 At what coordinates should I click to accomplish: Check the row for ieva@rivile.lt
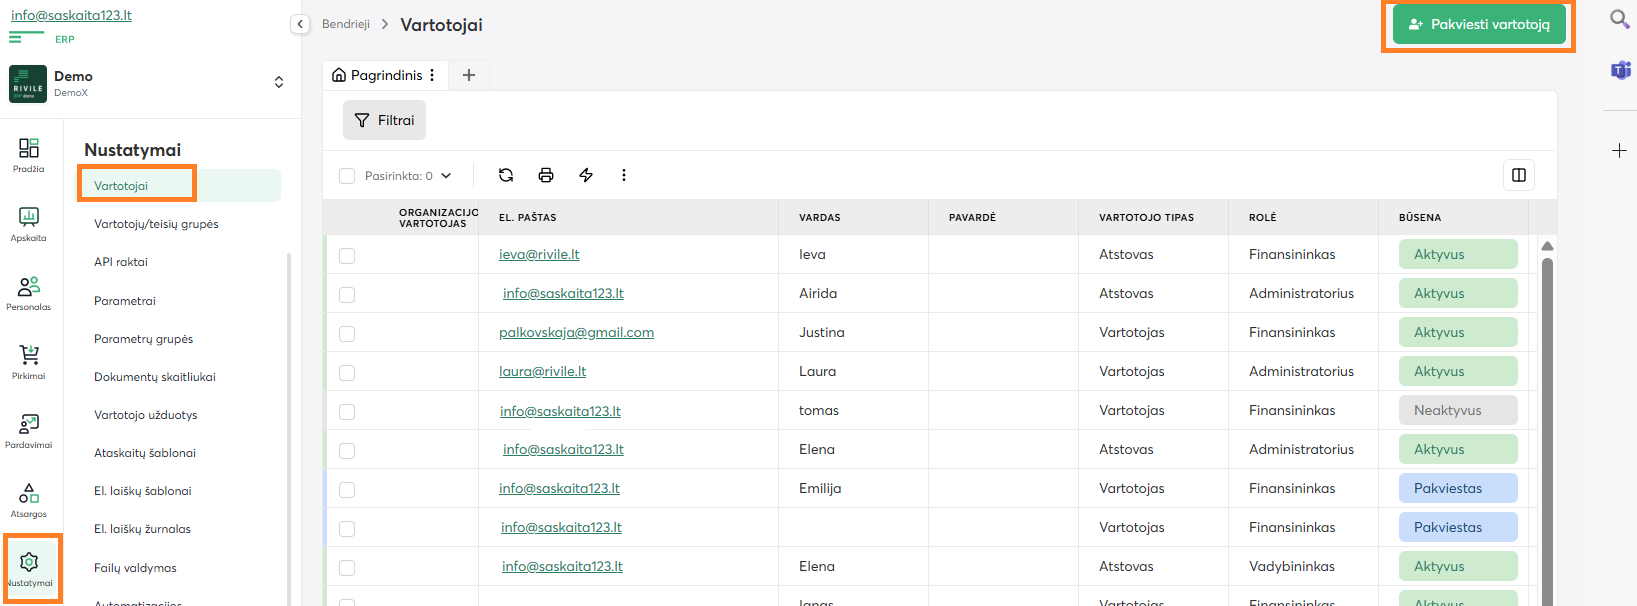pos(347,256)
